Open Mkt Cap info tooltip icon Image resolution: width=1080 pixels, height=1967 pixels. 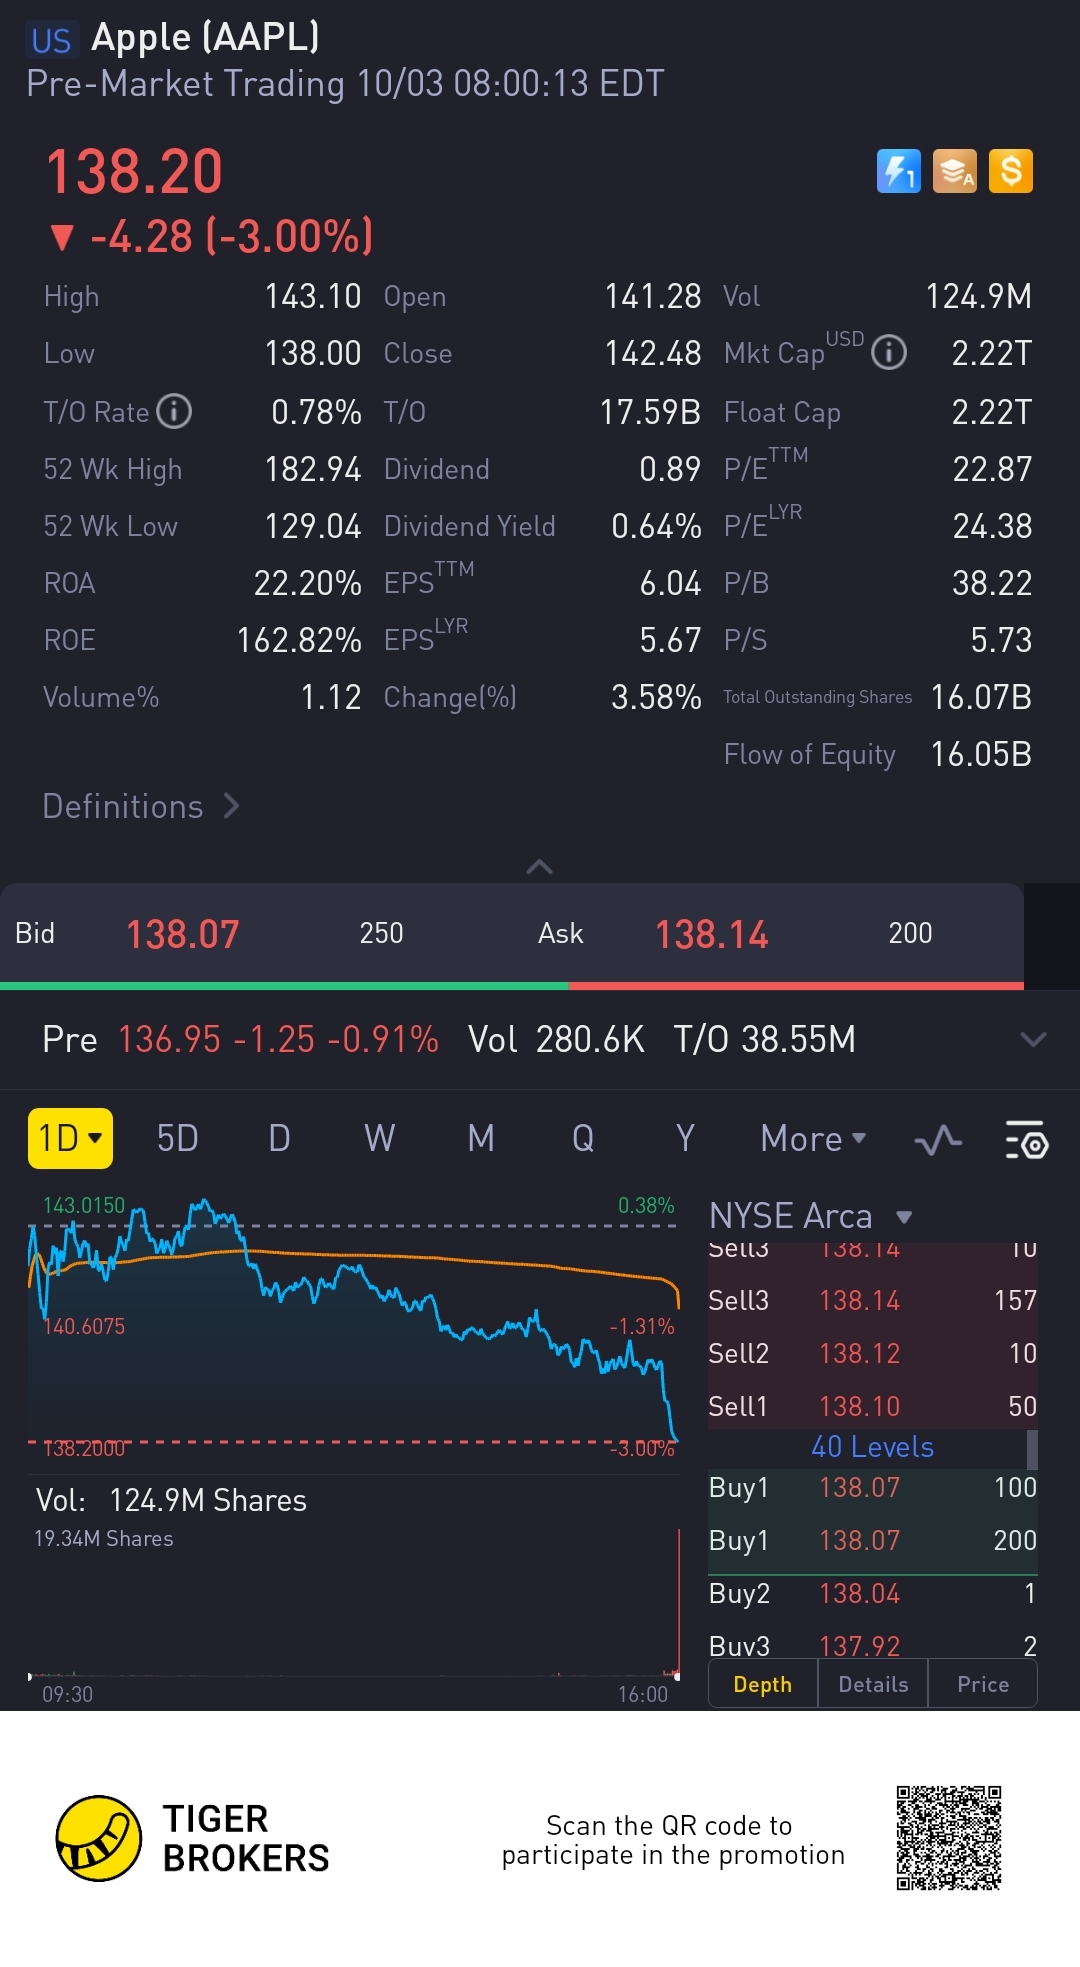pyautogui.click(x=888, y=353)
